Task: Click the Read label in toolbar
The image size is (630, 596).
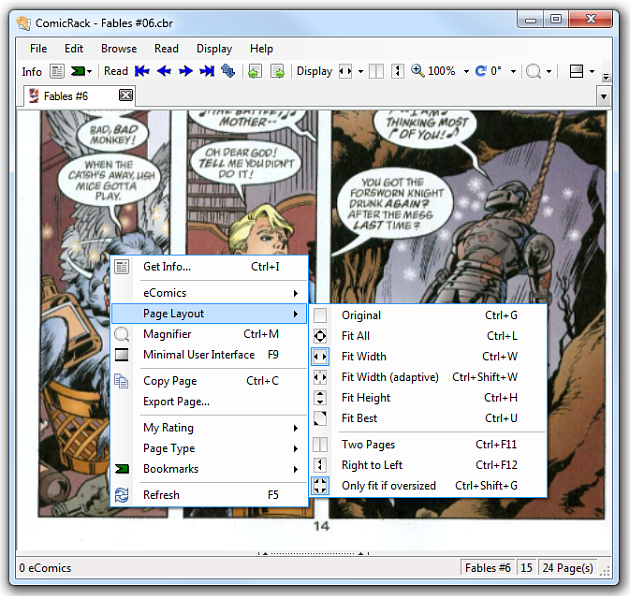Action: point(116,71)
